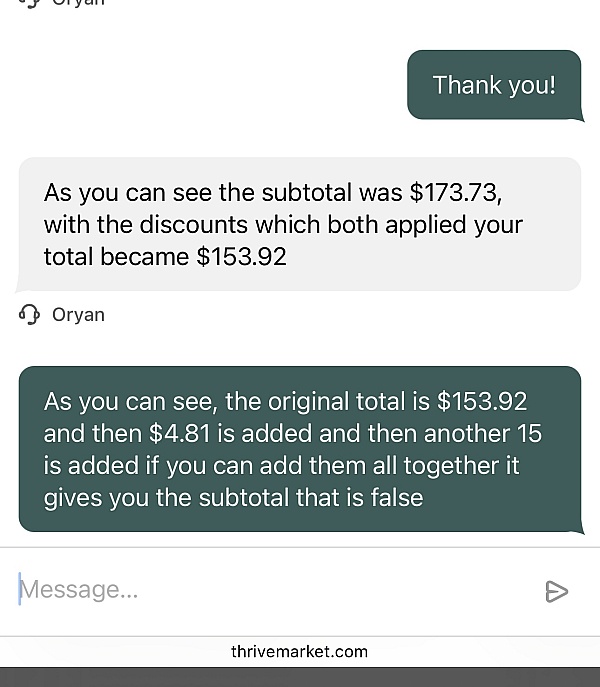Focus the Message input field

pos(270,590)
